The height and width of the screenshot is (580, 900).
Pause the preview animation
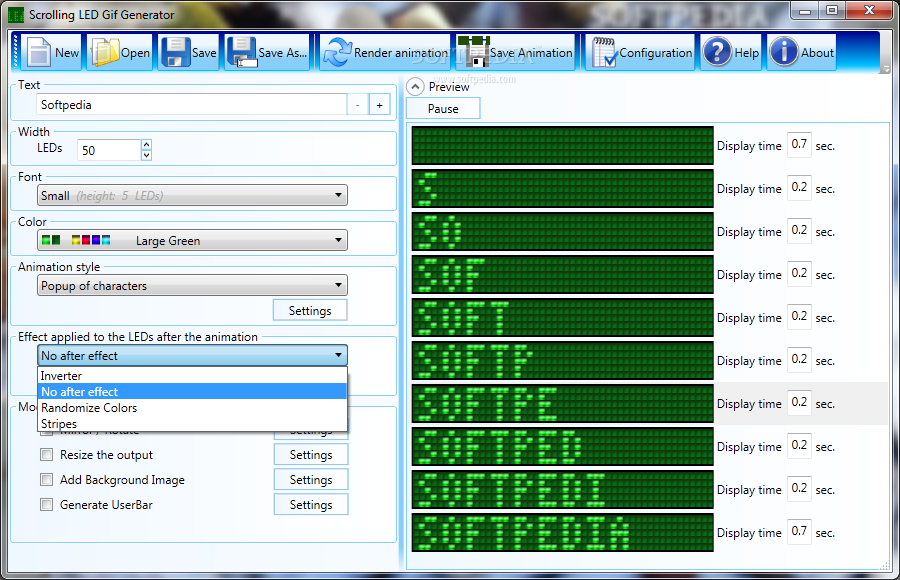(443, 109)
